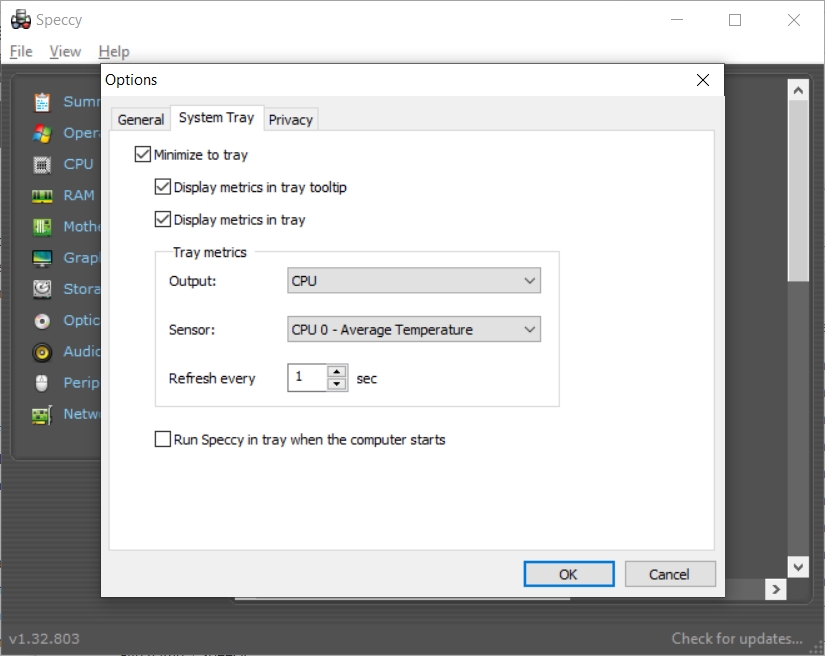
Task: Click the RAM module icon in sidebar
Action: pos(42,196)
